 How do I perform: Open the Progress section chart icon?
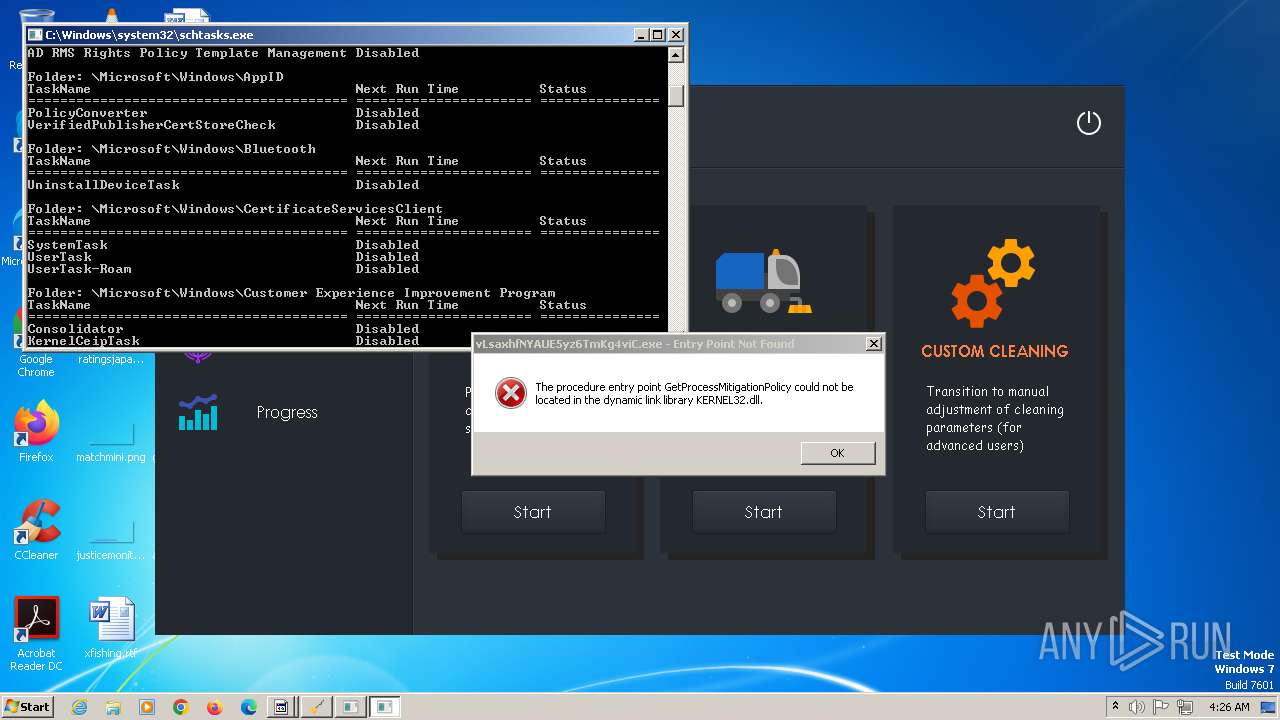click(198, 412)
